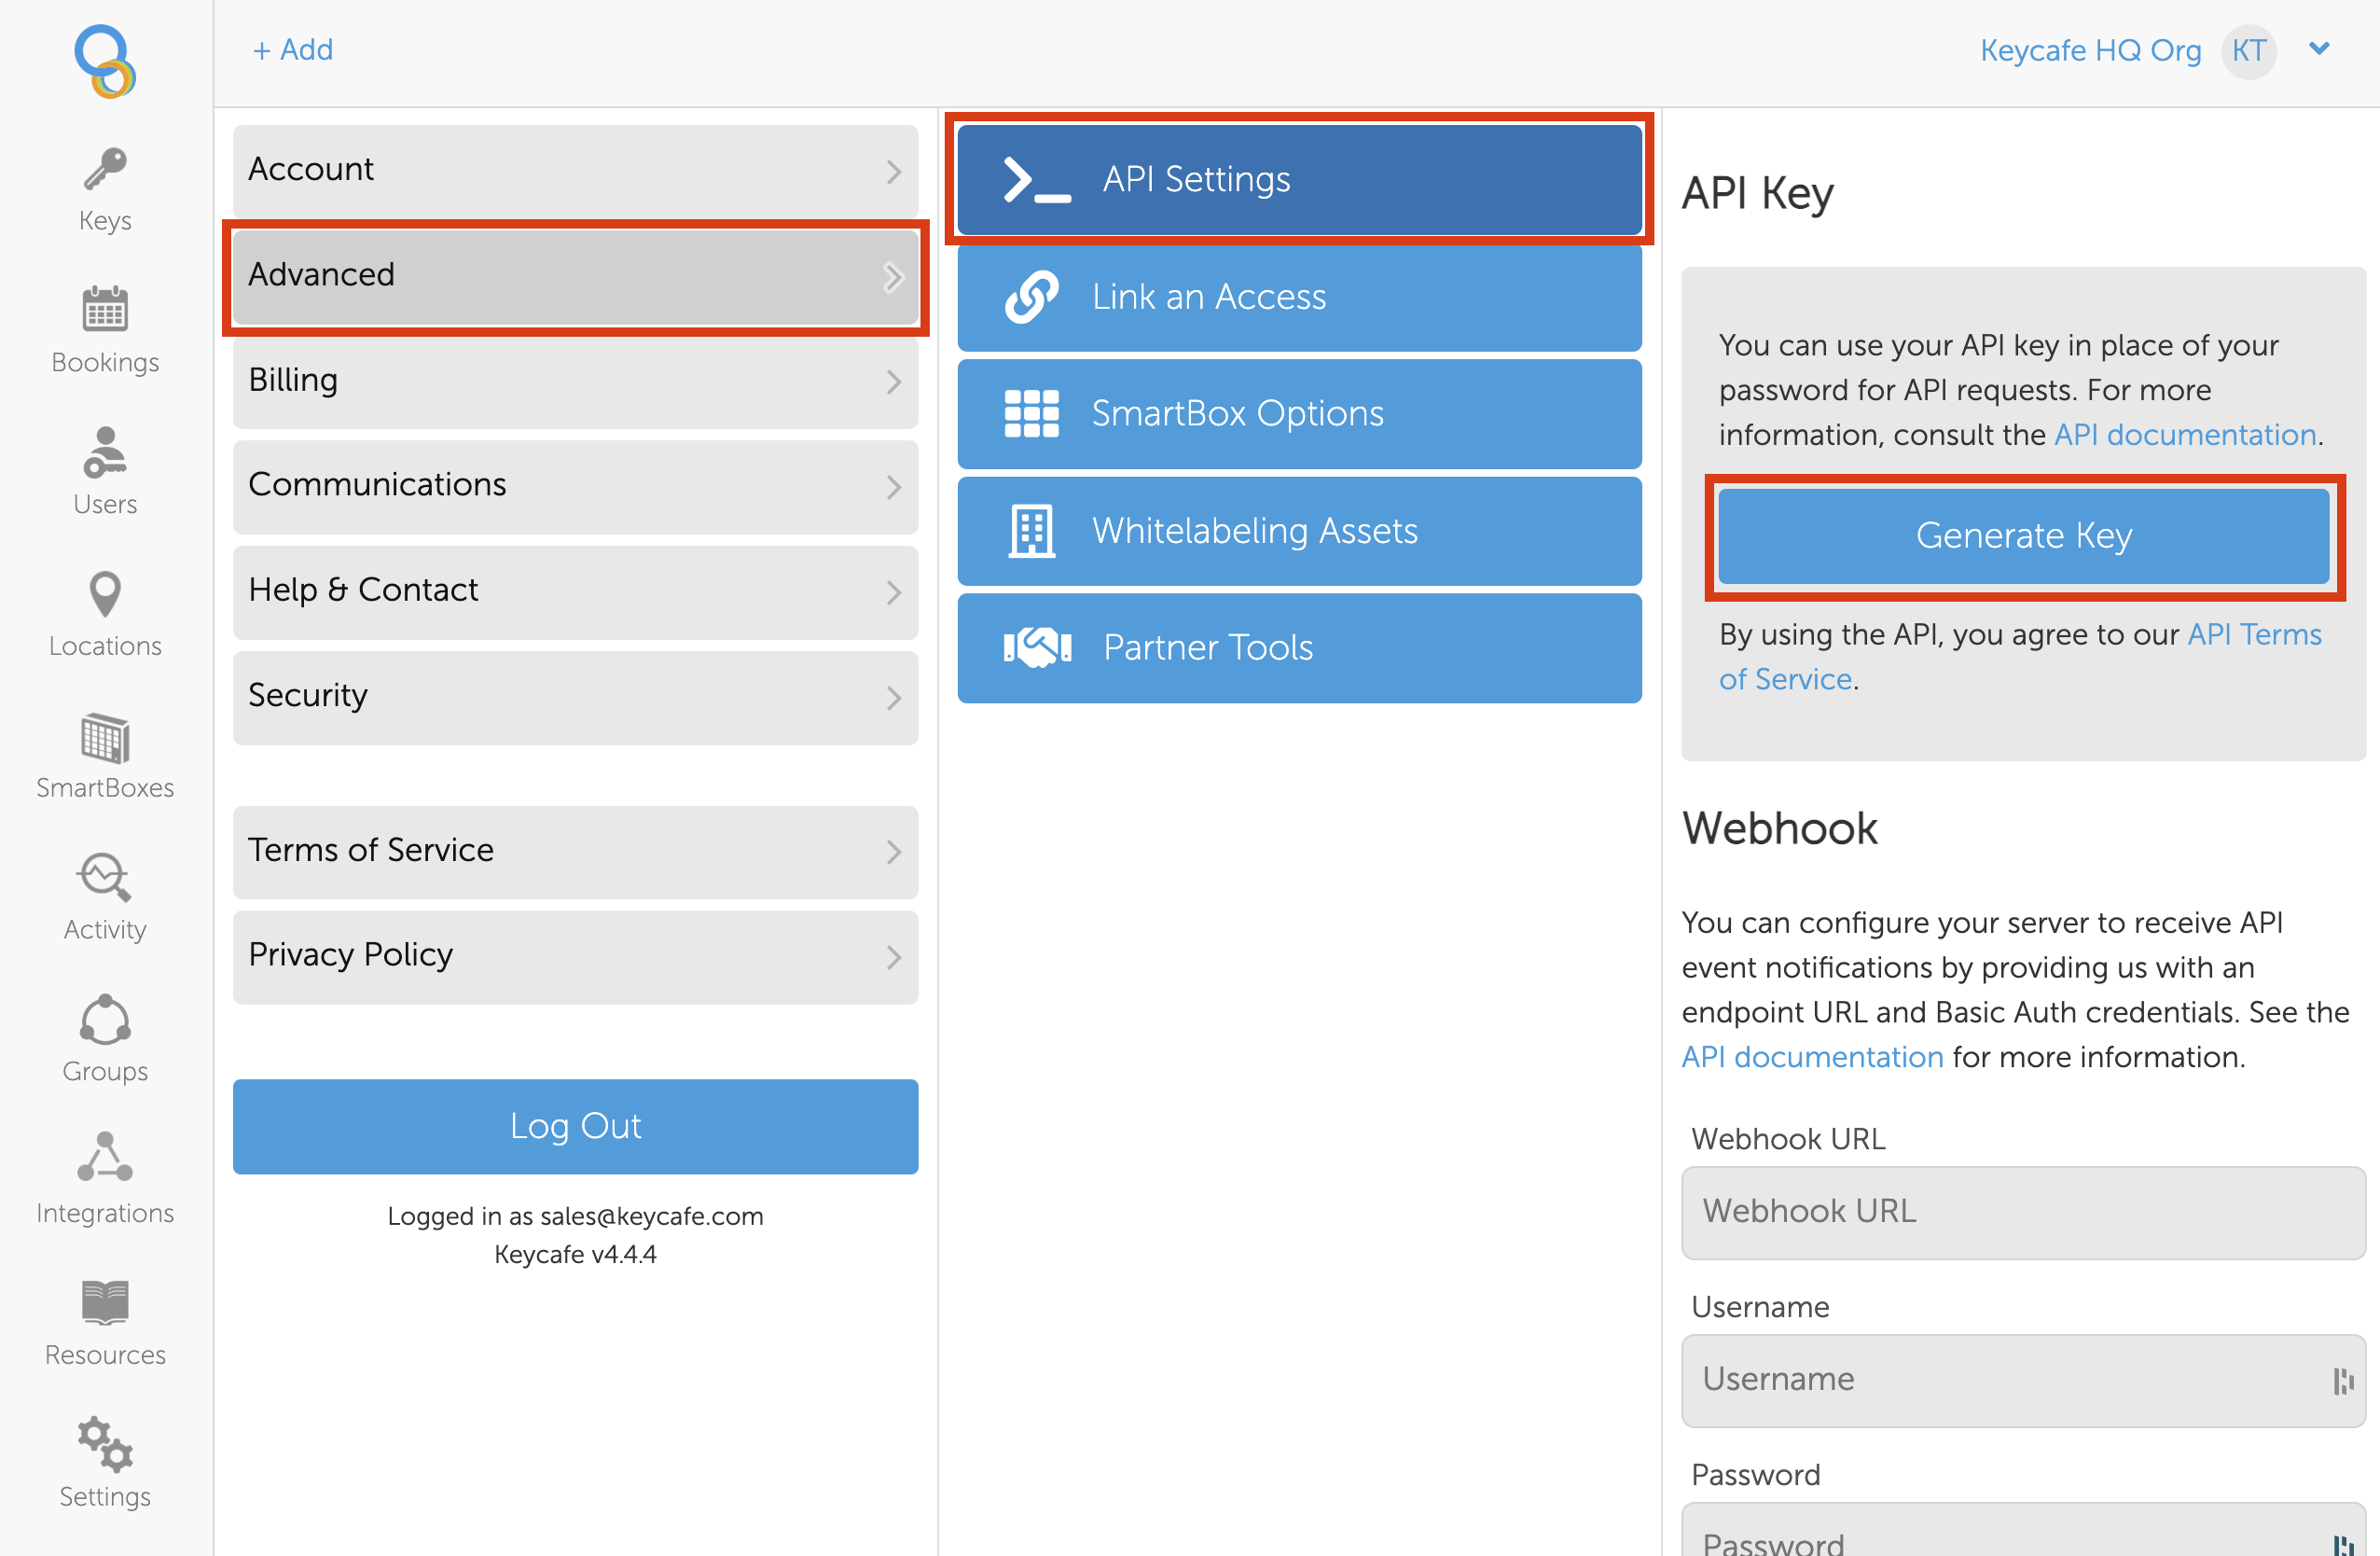2380x1556 pixels.
Task: Select the Communications menu item
Action: [x=575, y=487]
